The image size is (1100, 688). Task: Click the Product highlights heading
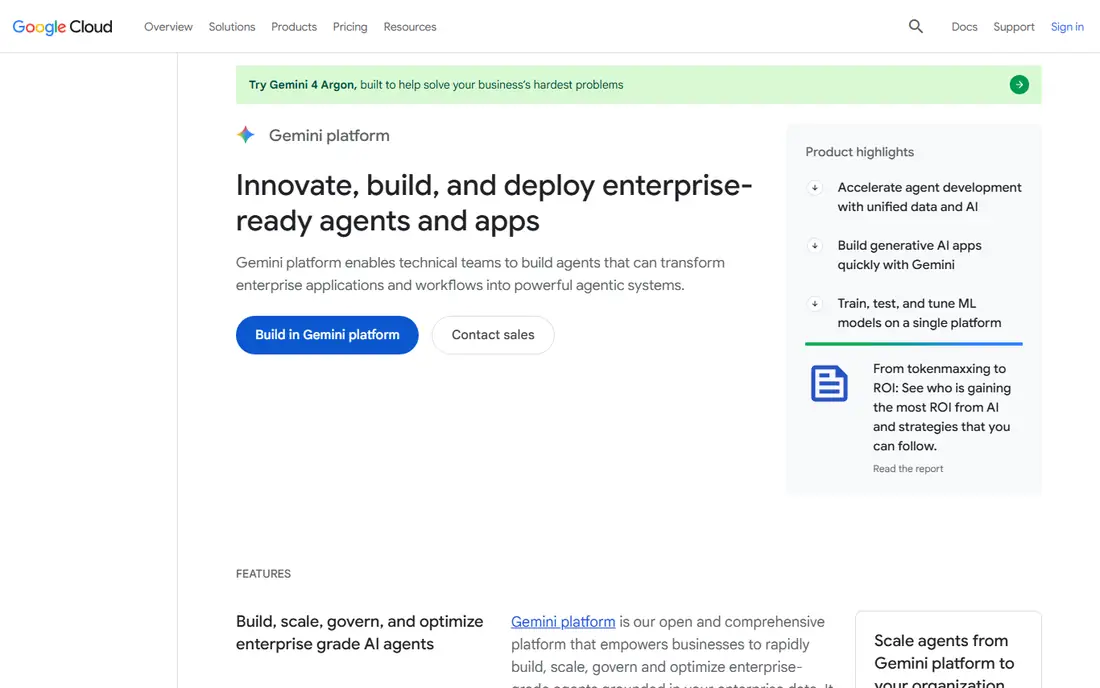[859, 152]
